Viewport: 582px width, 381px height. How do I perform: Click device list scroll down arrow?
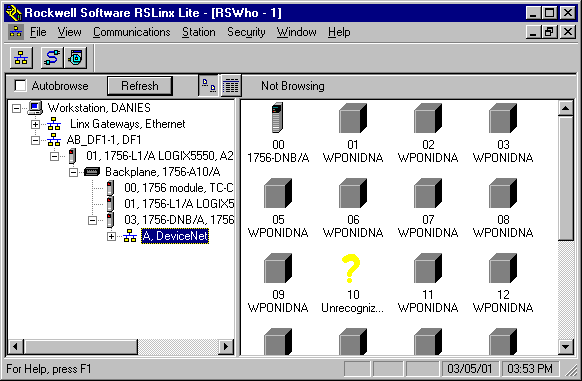[565, 347]
